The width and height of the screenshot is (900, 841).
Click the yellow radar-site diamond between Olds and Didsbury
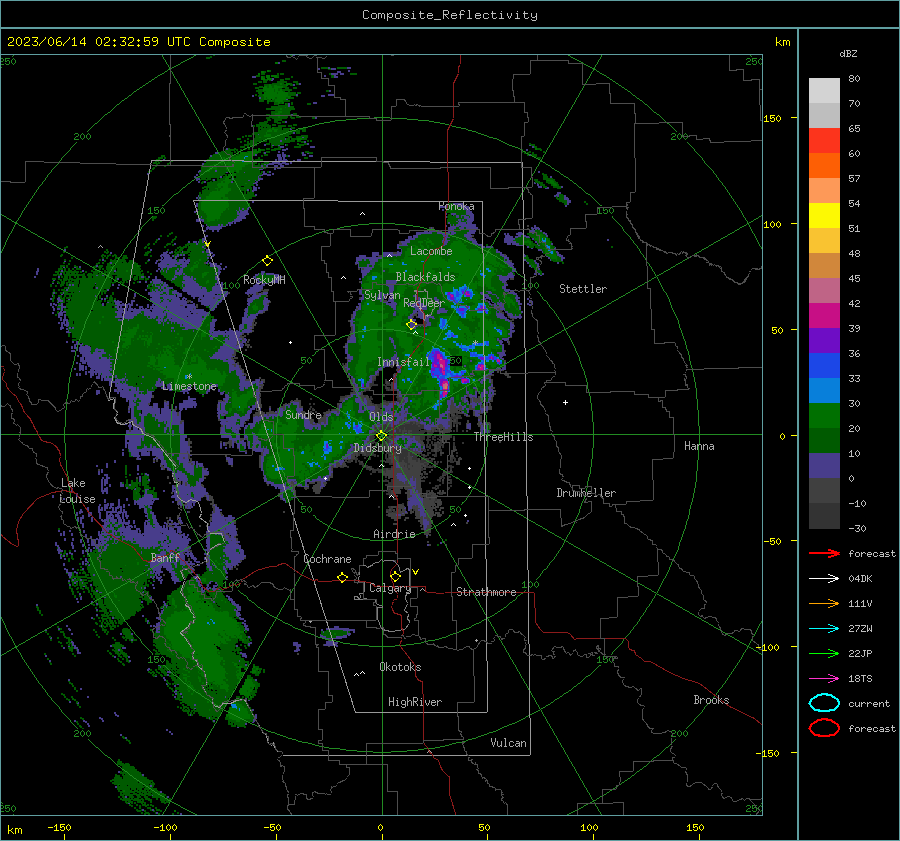(x=381, y=436)
